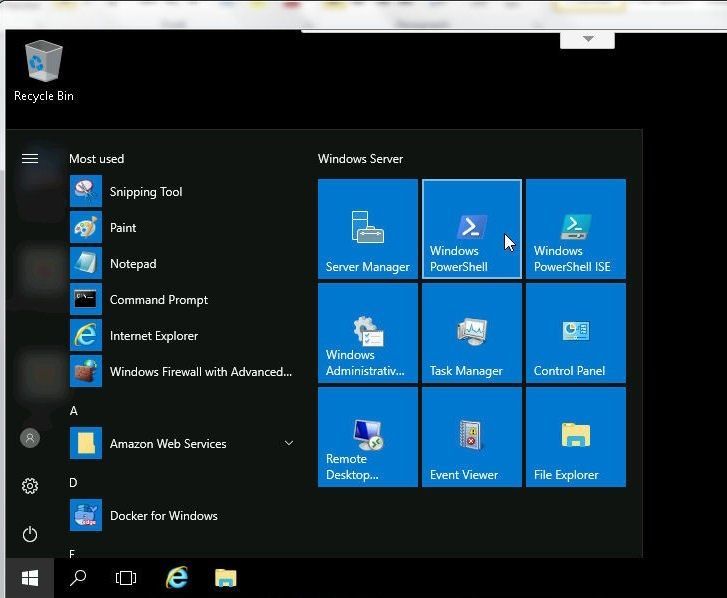Launch Internet Explorer from the taskbar
Viewport: 727px width, 598px height.
[177, 578]
